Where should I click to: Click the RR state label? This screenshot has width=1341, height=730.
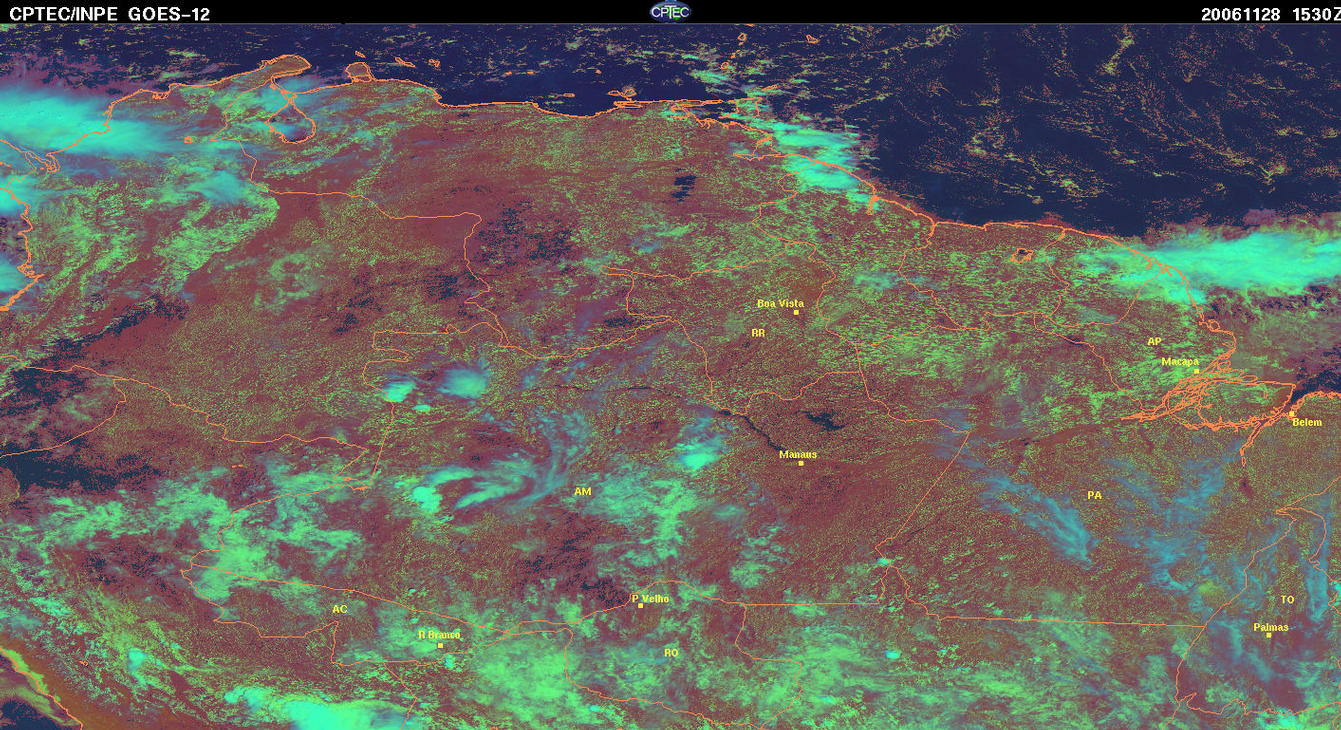pyautogui.click(x=758, y=332)
